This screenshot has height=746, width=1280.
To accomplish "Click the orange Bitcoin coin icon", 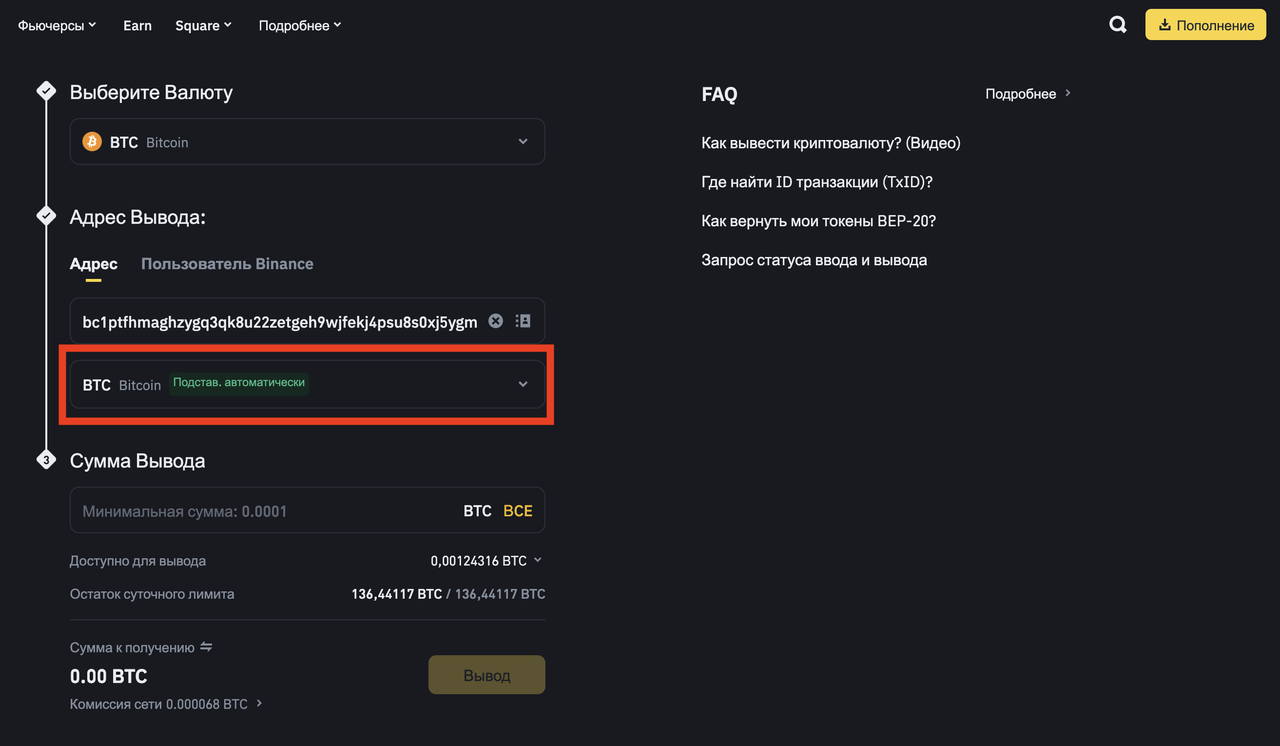I will [92, 142].
